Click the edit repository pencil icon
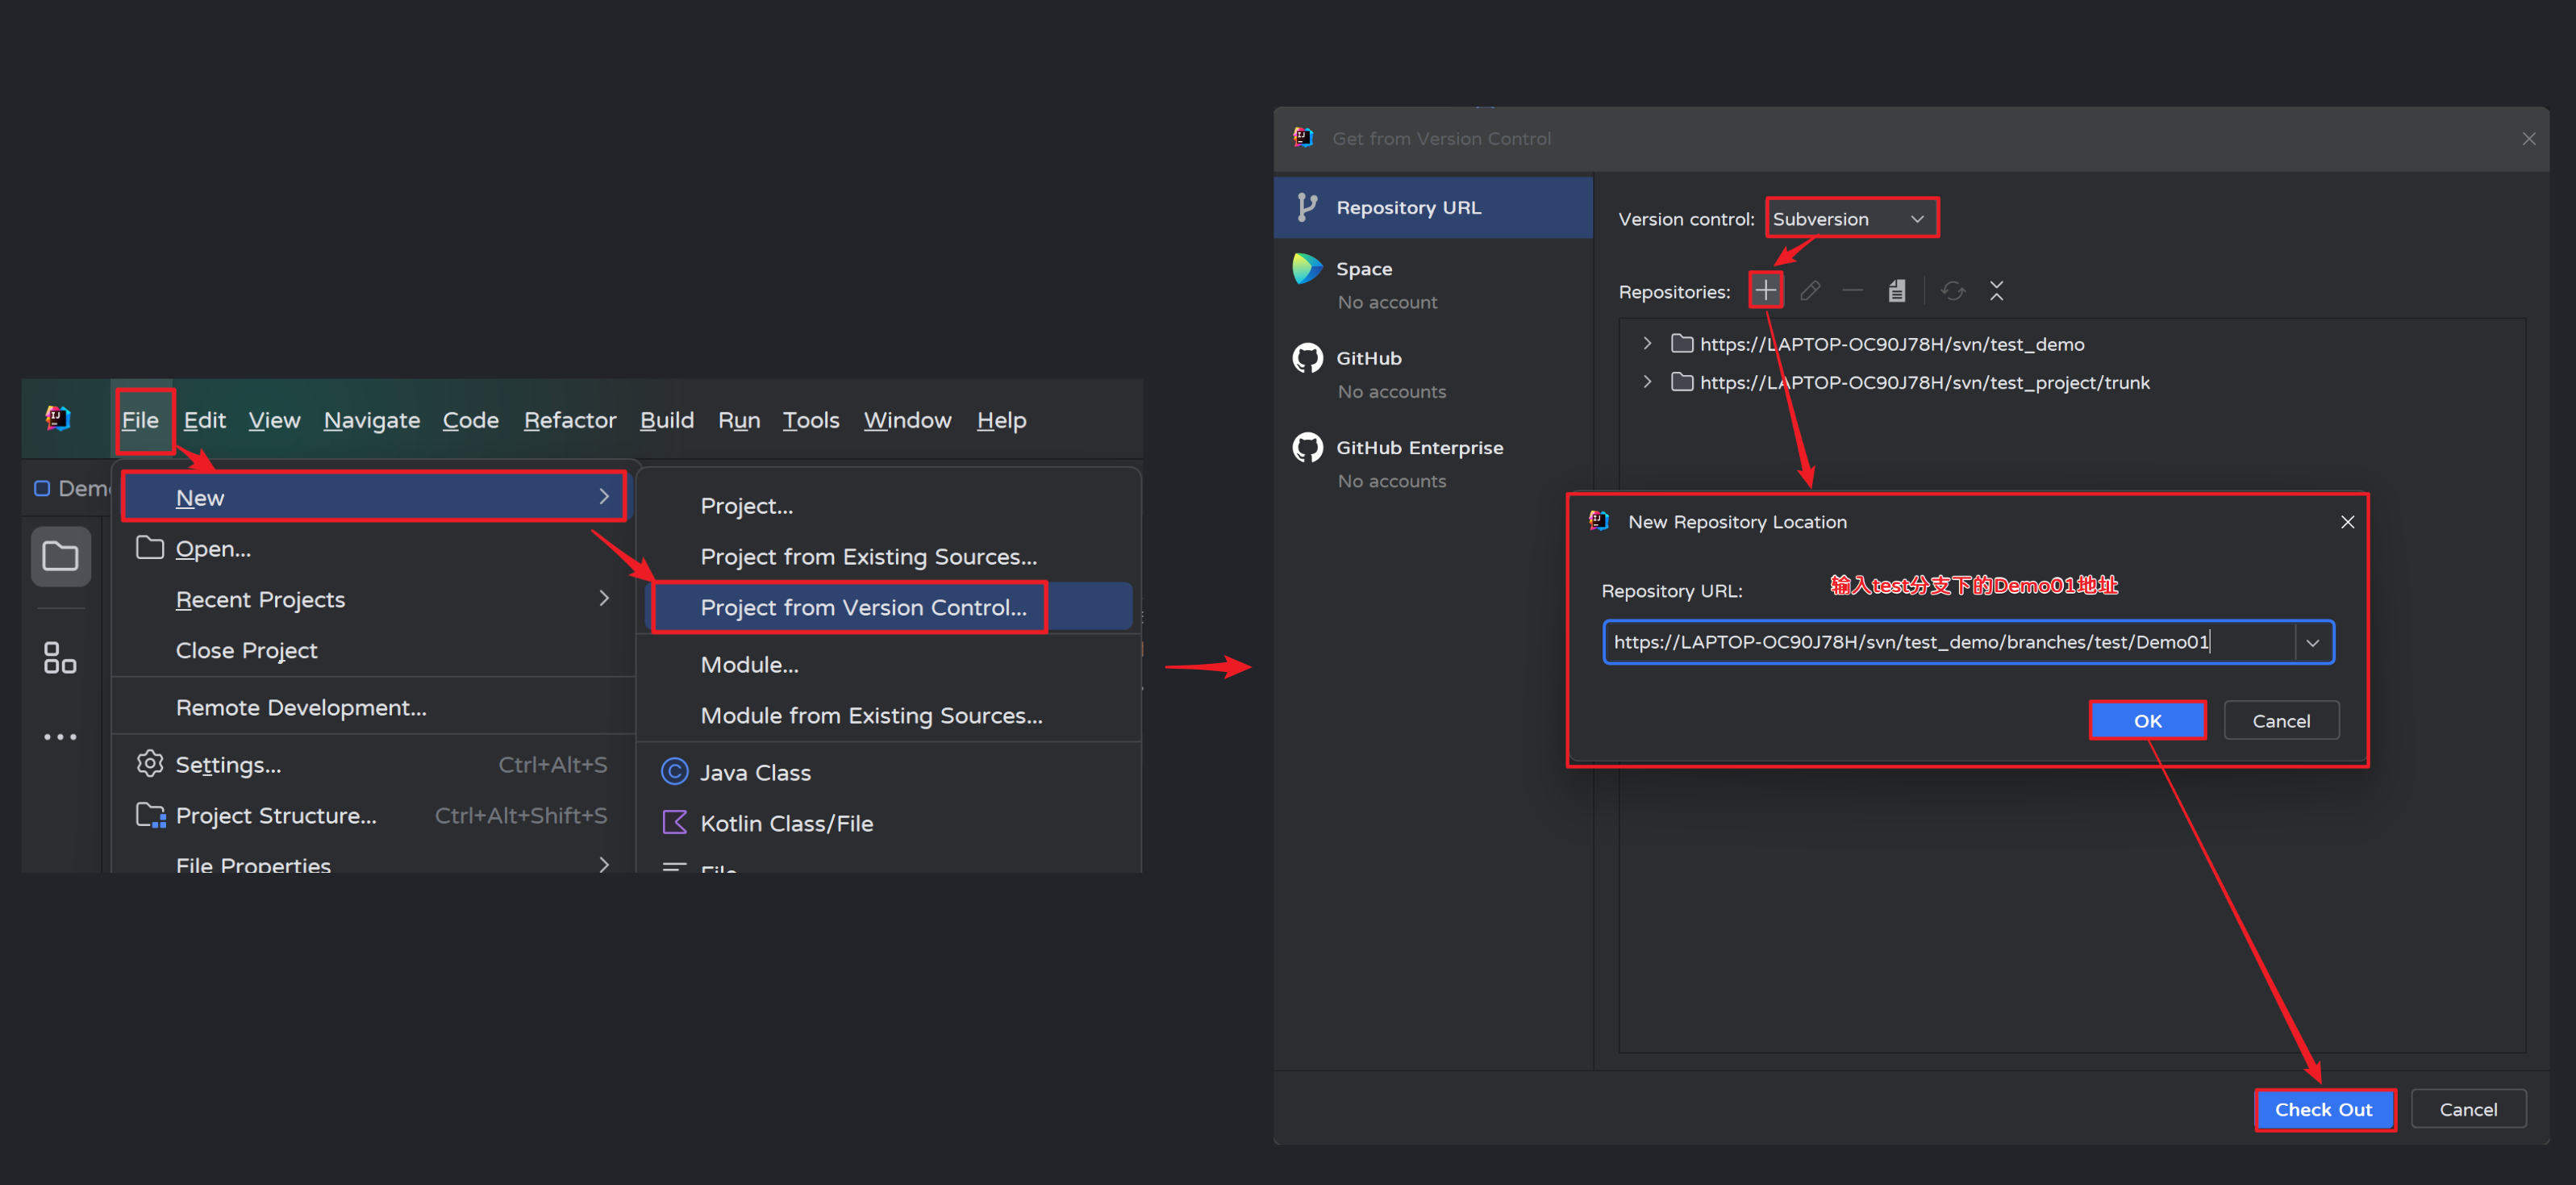This screenshot has width=2576, height=1185. coord(1809,290)
